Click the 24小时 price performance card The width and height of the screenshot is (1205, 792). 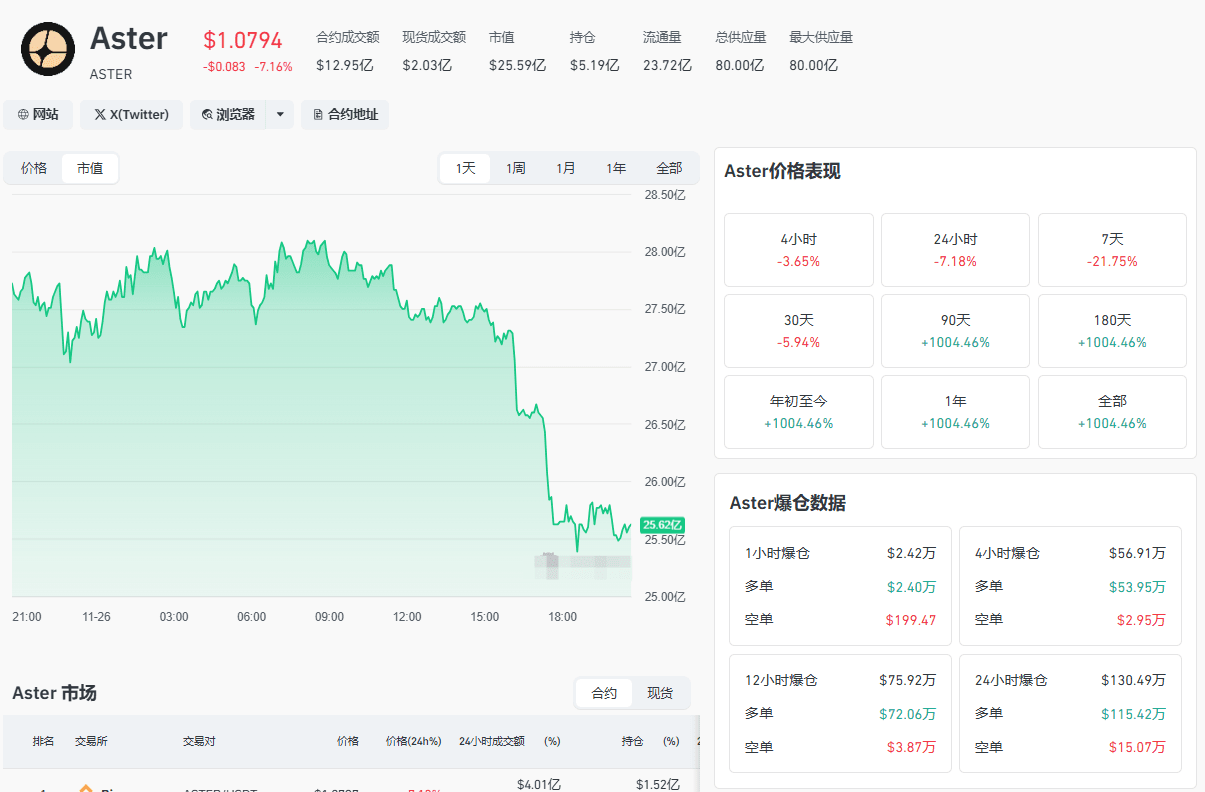955,250
